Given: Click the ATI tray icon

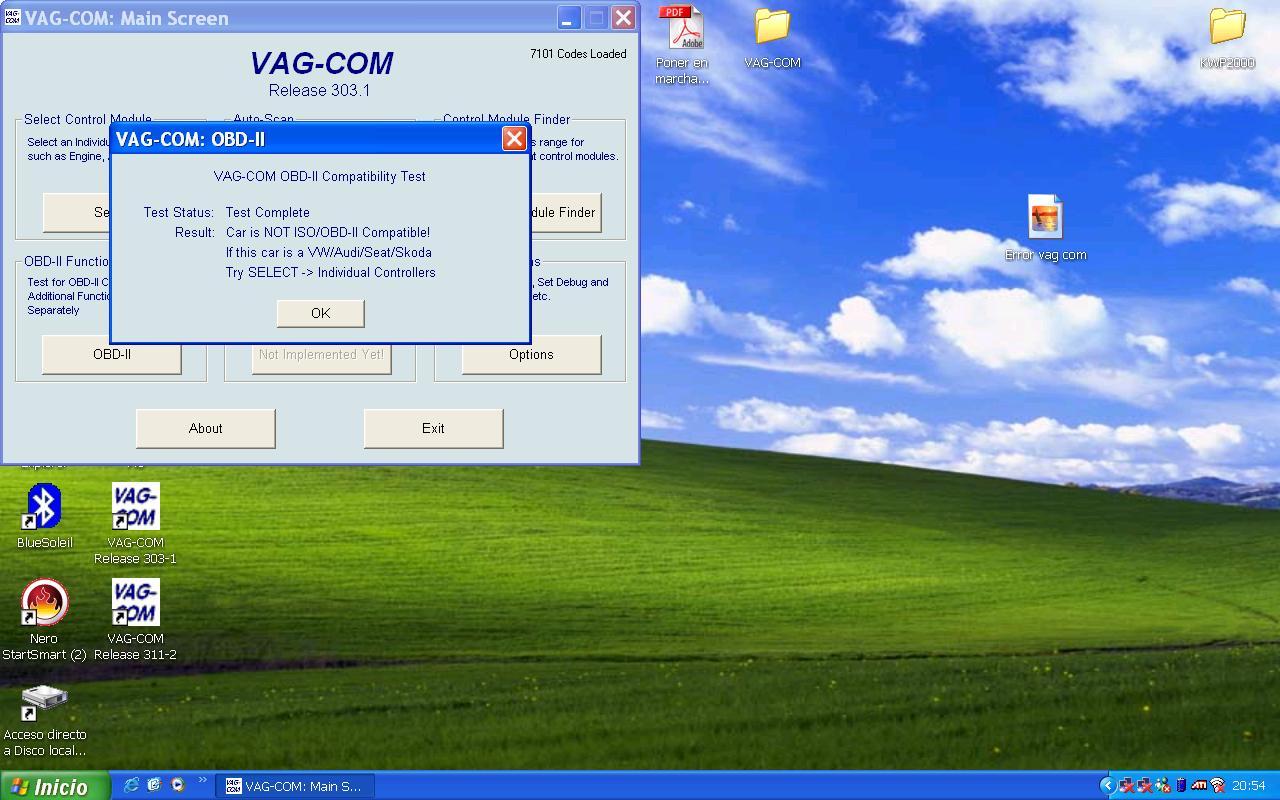Looking at the screenshot, I should (1199, 785).
